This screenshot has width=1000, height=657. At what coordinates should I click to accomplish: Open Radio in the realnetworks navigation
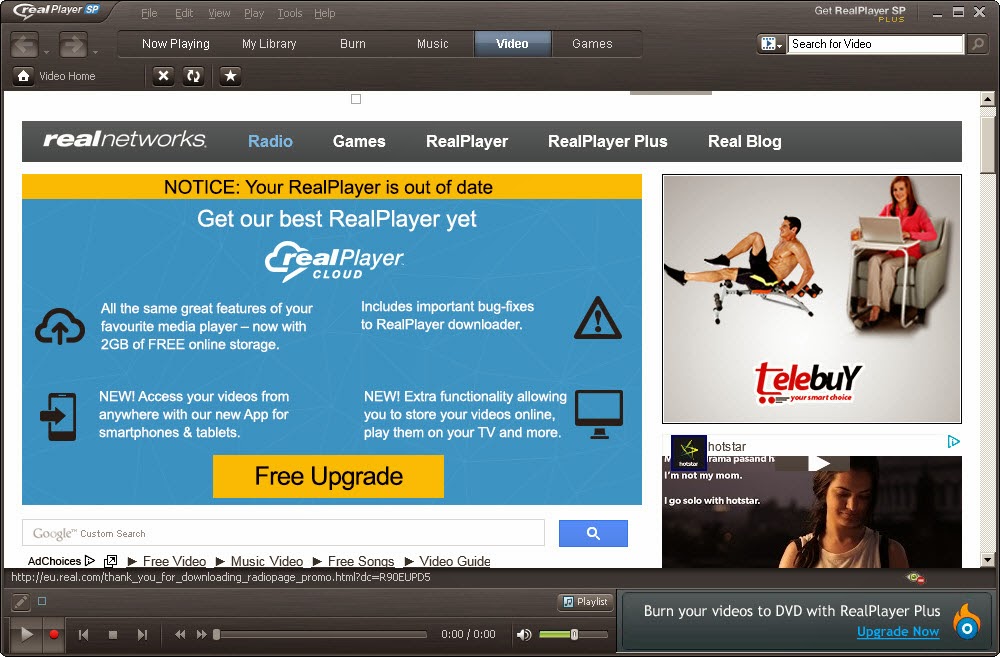[x=270, y=142]
